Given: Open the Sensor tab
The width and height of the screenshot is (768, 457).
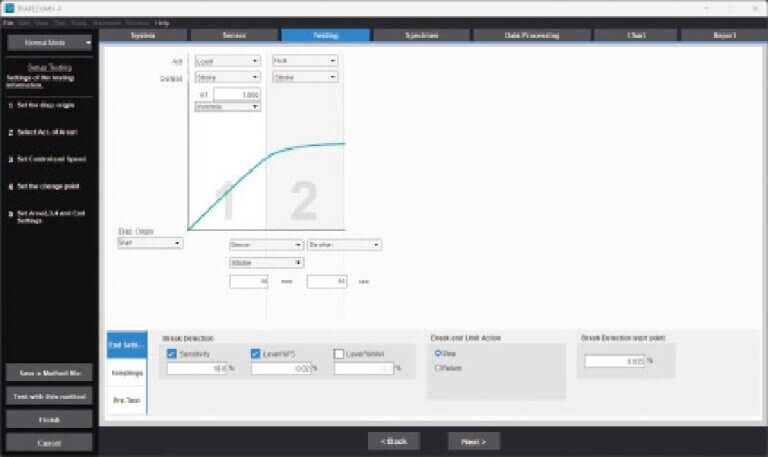Looking at the screenshot, I should (234, 35).
